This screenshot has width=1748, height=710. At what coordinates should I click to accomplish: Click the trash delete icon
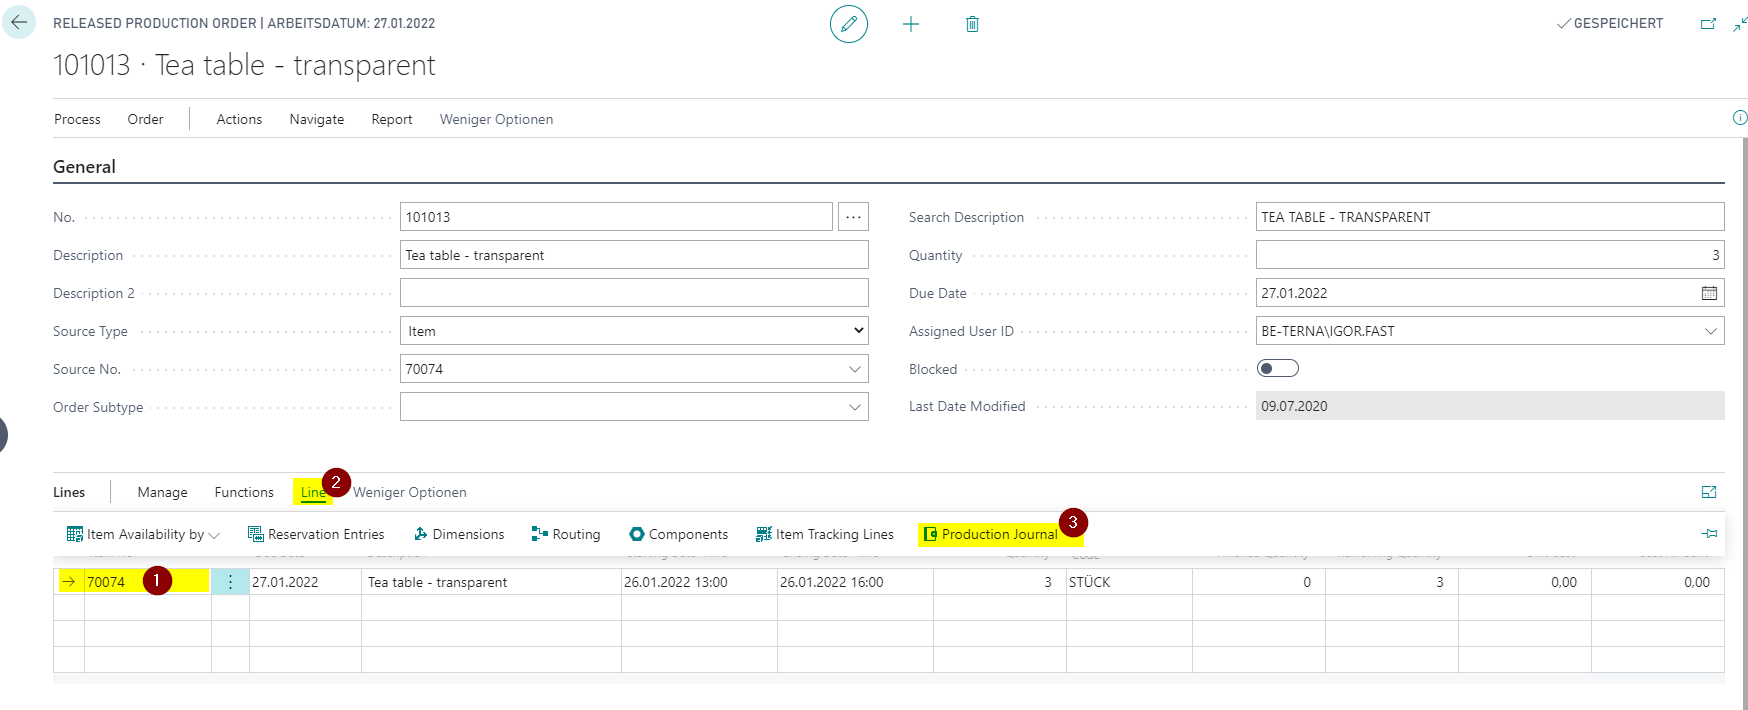pyautogui.click(x=972, y=24)
